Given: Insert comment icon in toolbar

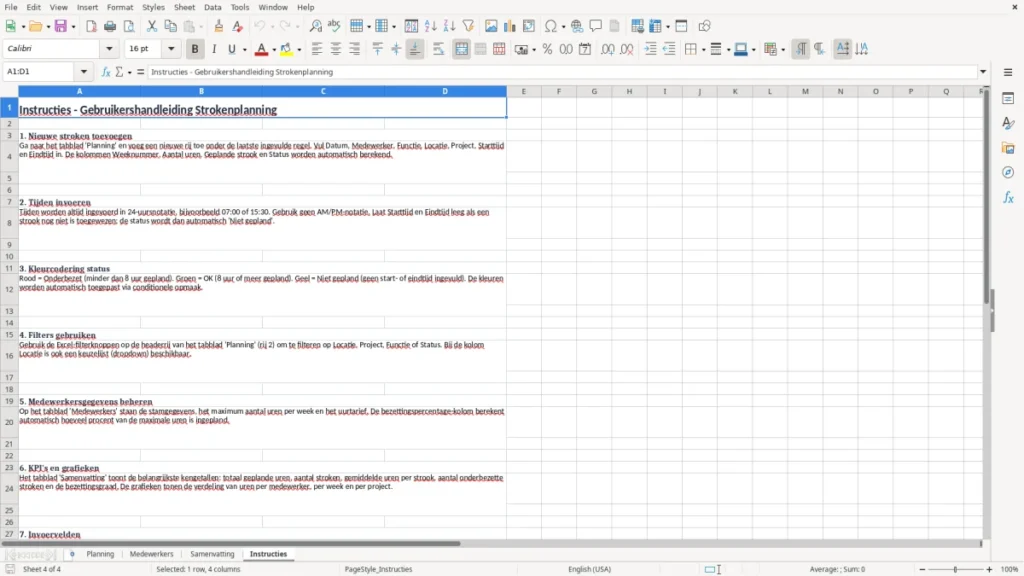Looking at the screenshot, I should tap(596, 26).
